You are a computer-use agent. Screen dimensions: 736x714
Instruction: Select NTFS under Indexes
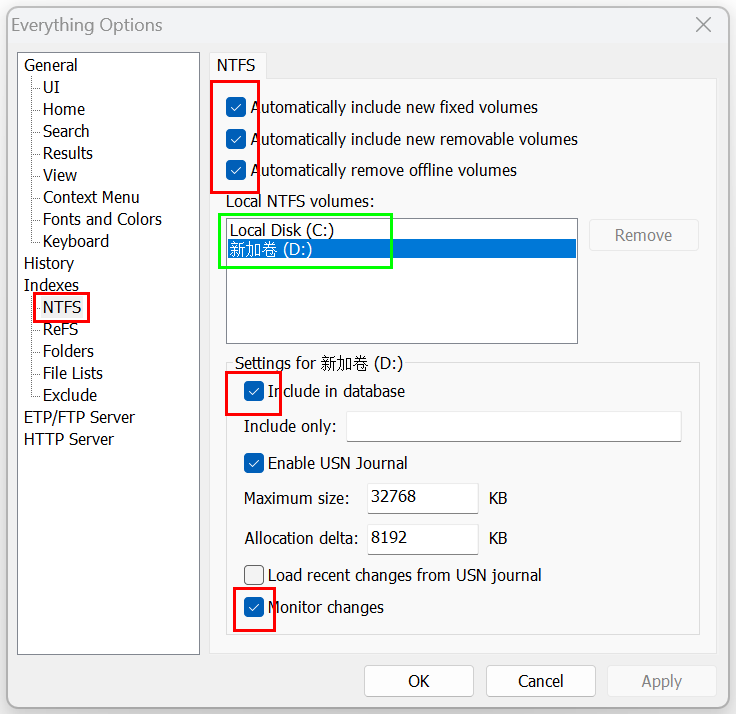[x=62, y=307]
